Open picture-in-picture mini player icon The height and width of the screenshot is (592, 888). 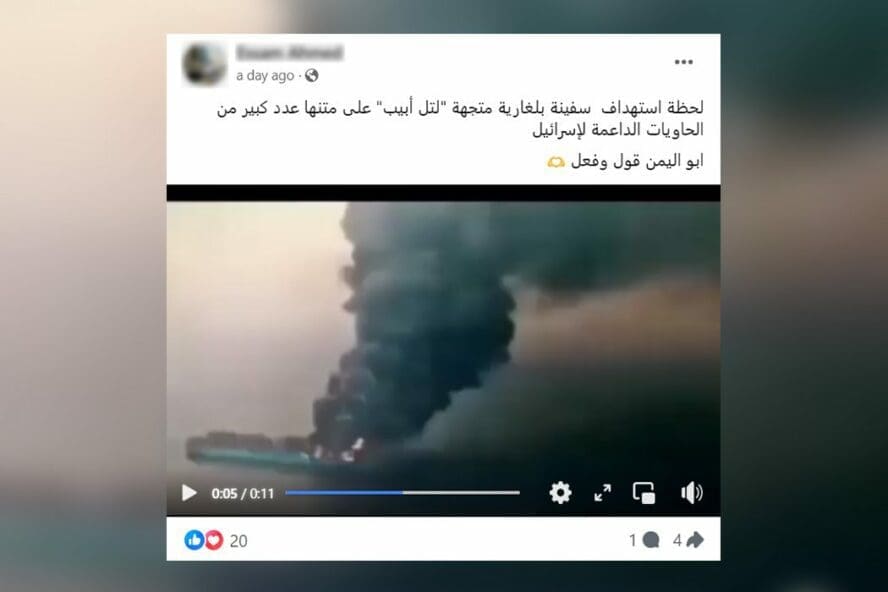pyautogui.click(x=644, y=493)
